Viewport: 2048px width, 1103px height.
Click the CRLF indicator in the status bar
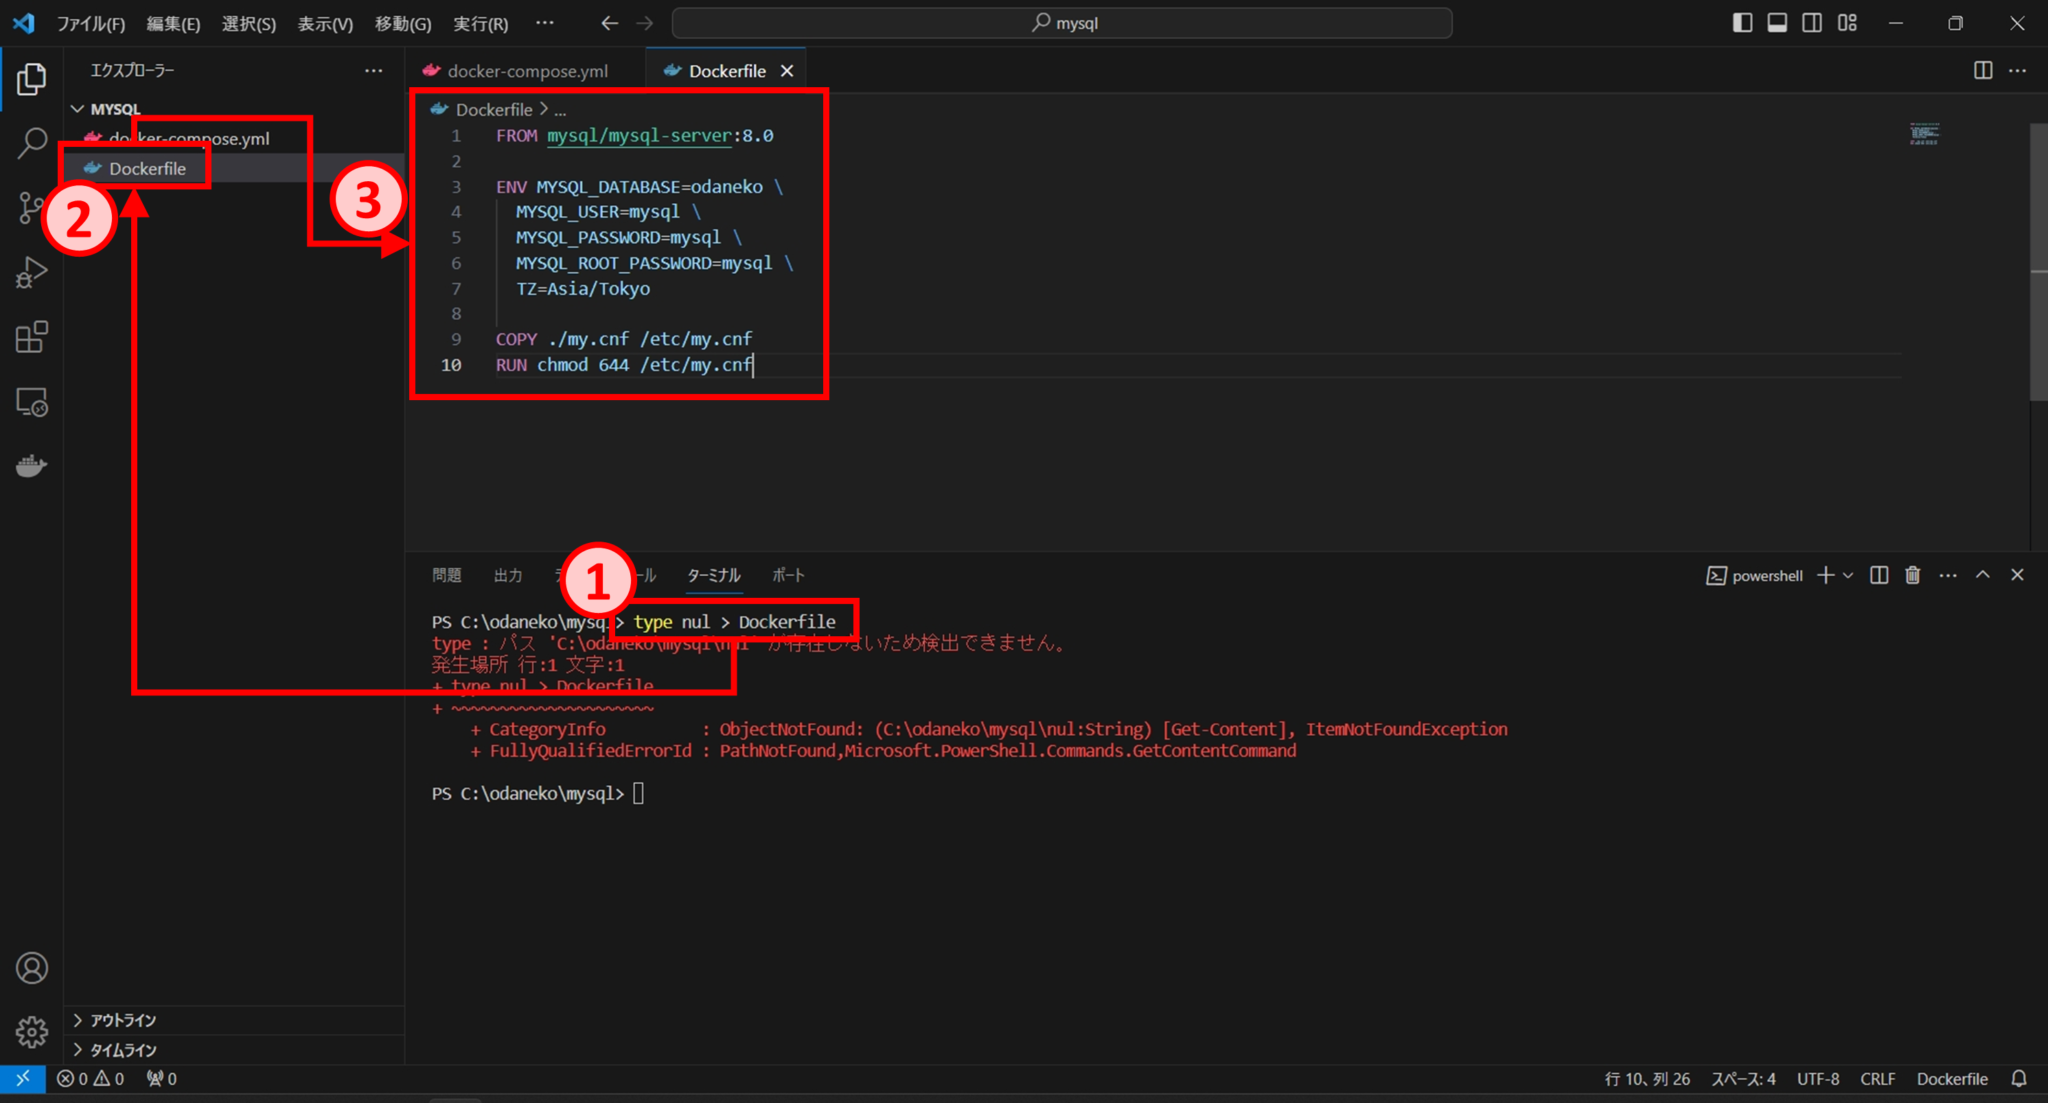coord(1877,1079)
